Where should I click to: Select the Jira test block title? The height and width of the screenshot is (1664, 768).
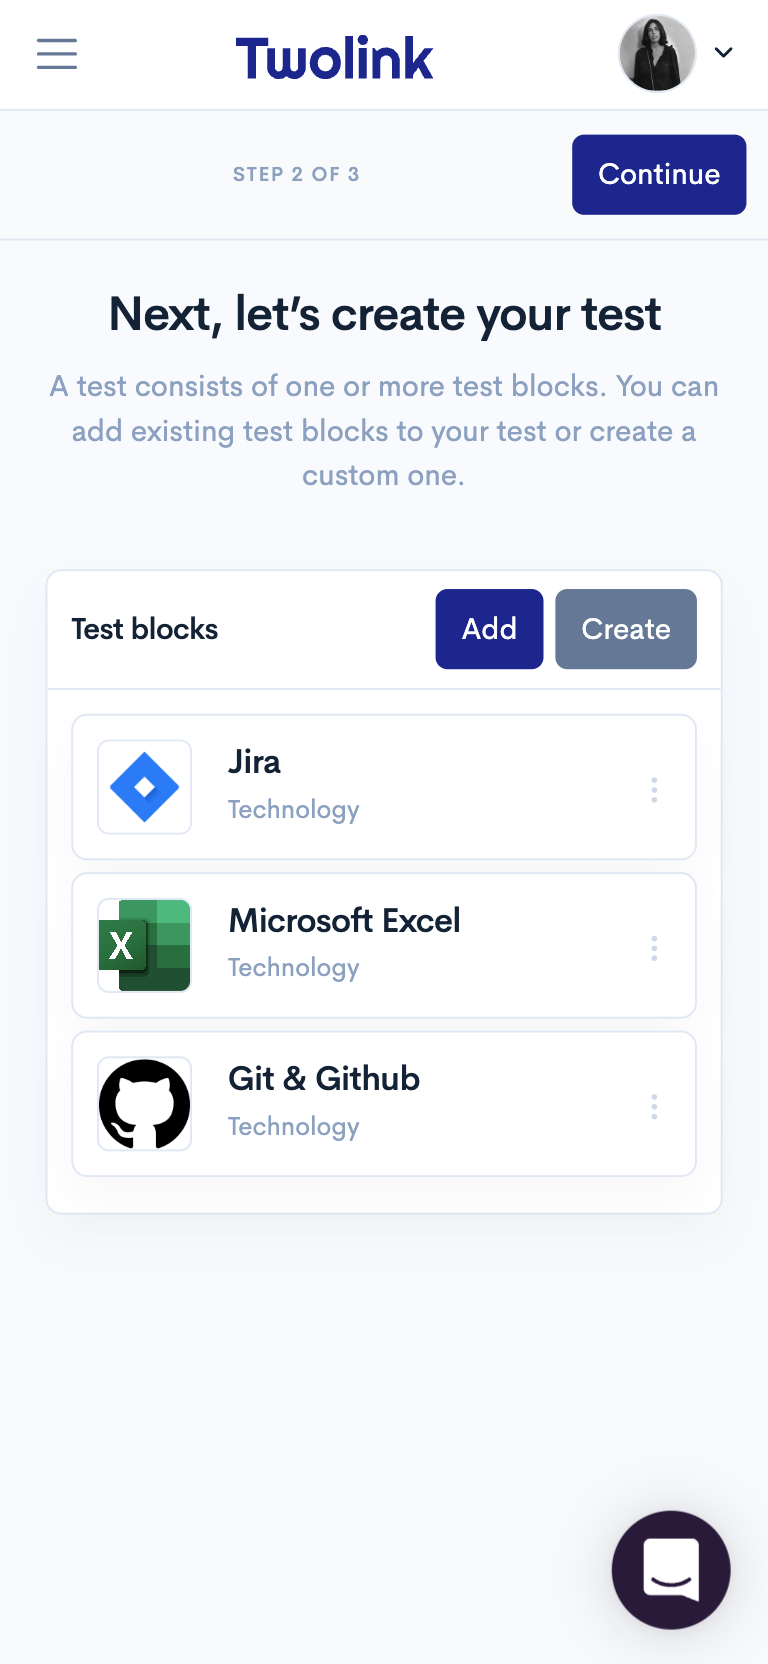[x=254, y=762]
